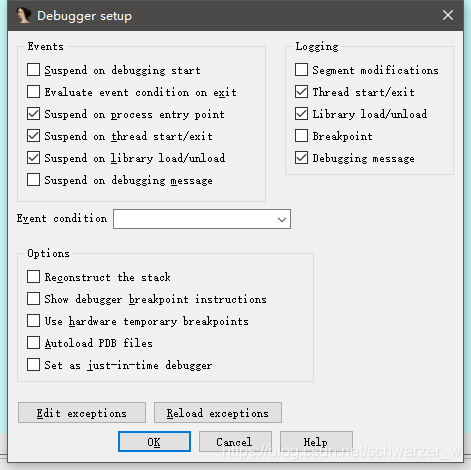Uncheck Thread start/exit logging

301,92
